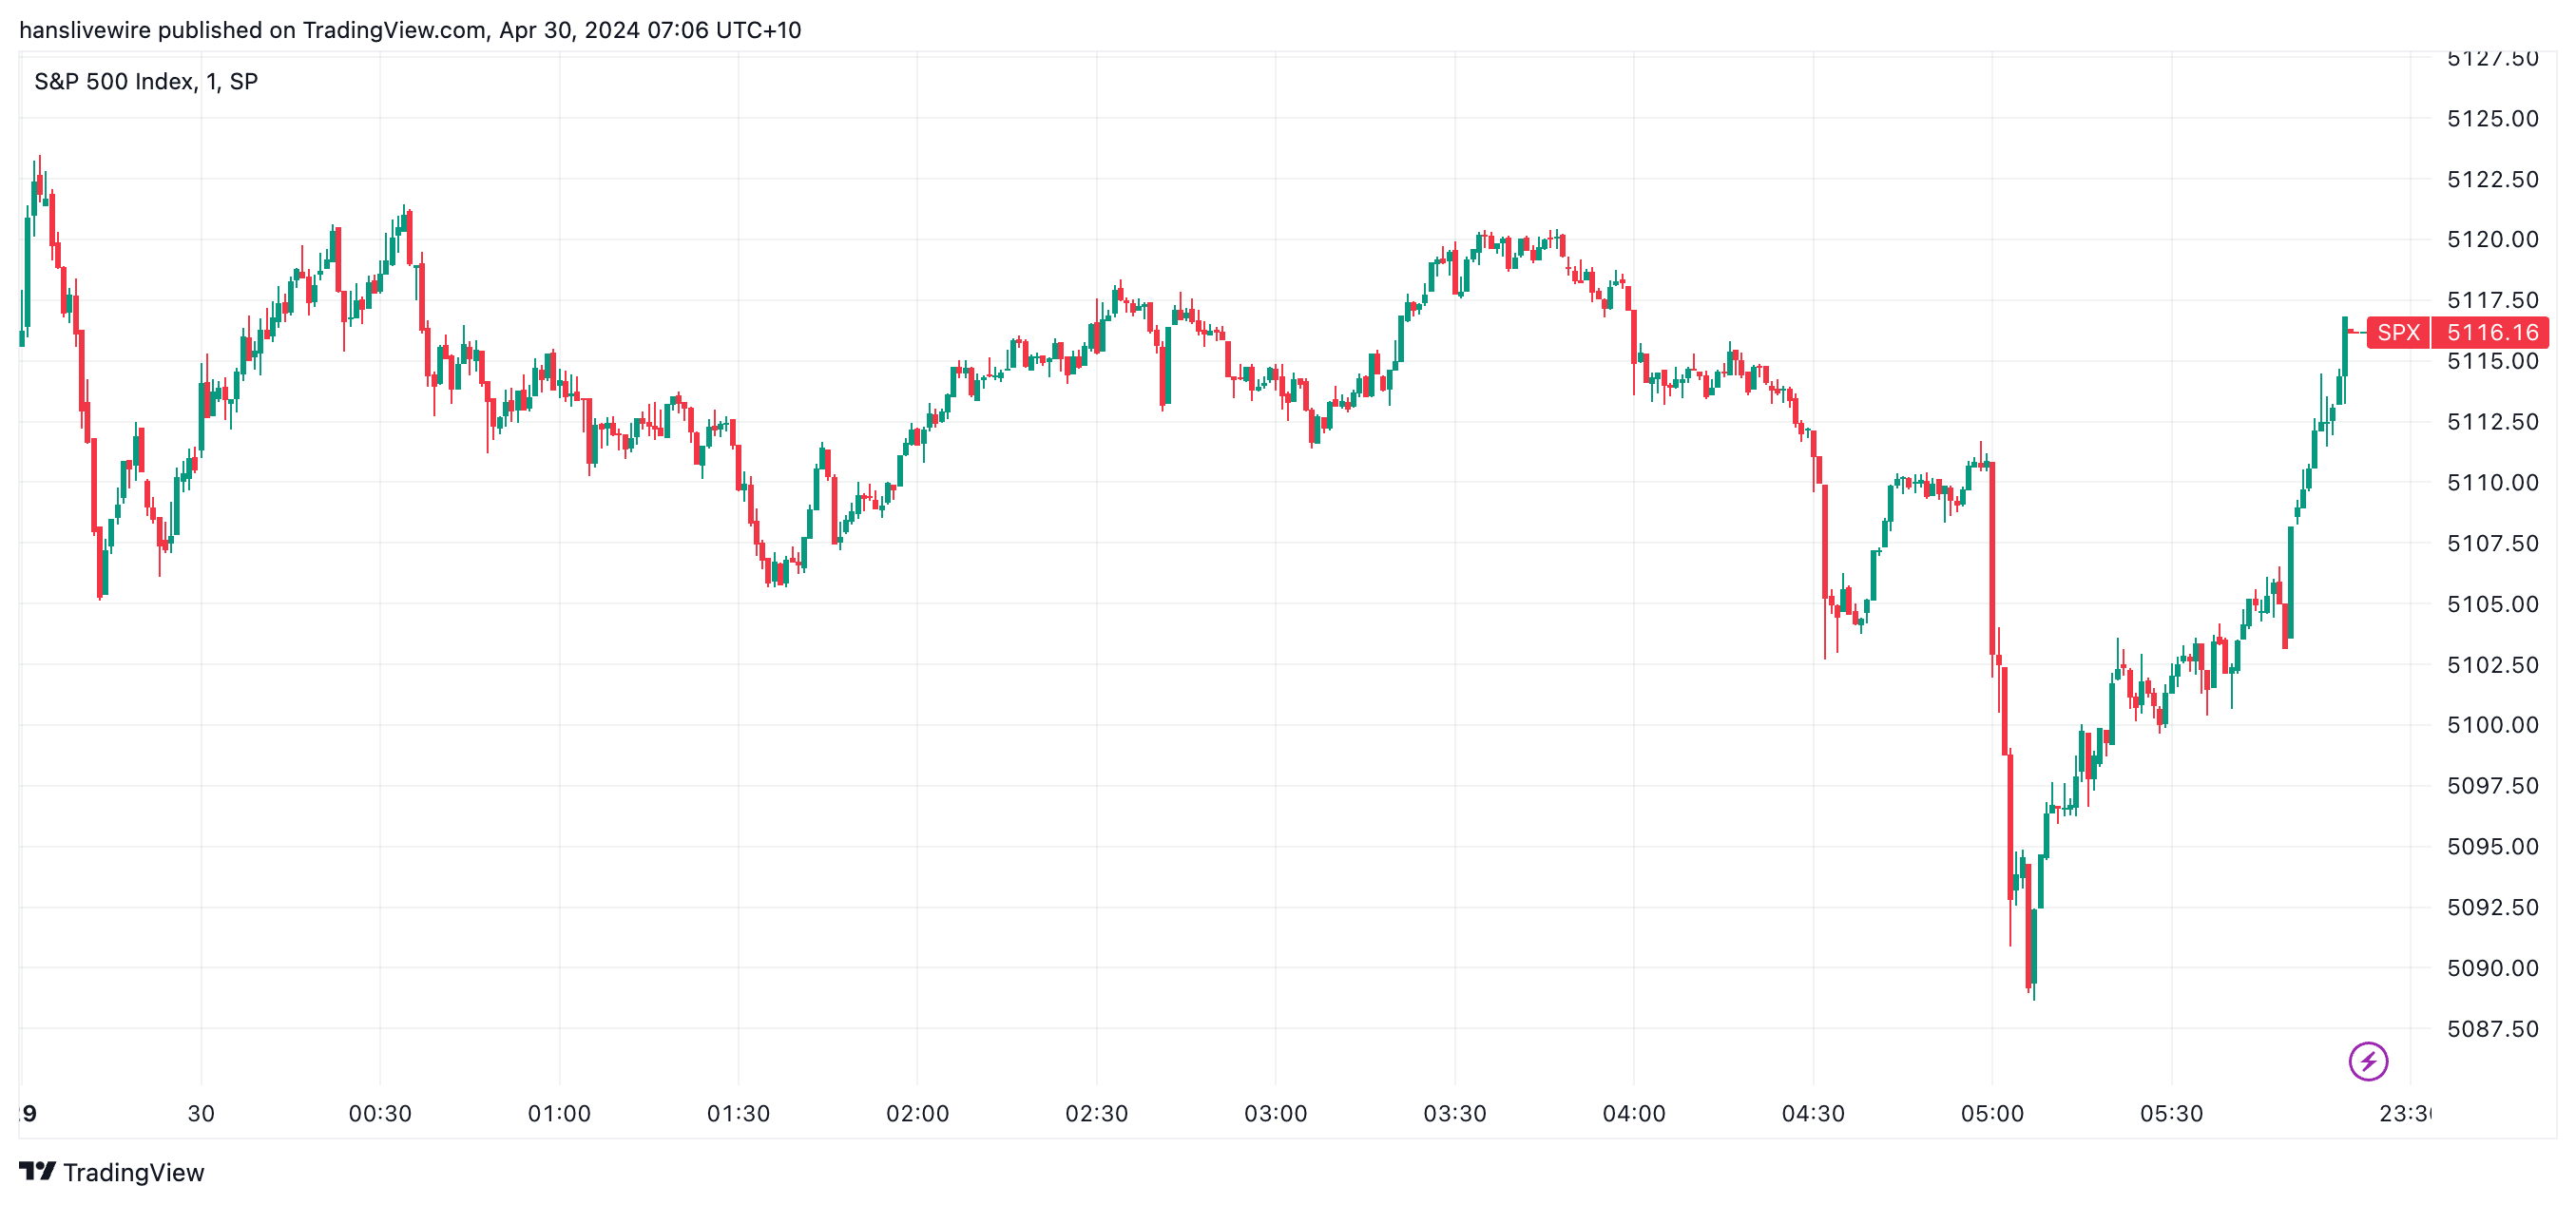Select the 02:00 time axis label
2576x1205 pixels.
click(917, 1113)
